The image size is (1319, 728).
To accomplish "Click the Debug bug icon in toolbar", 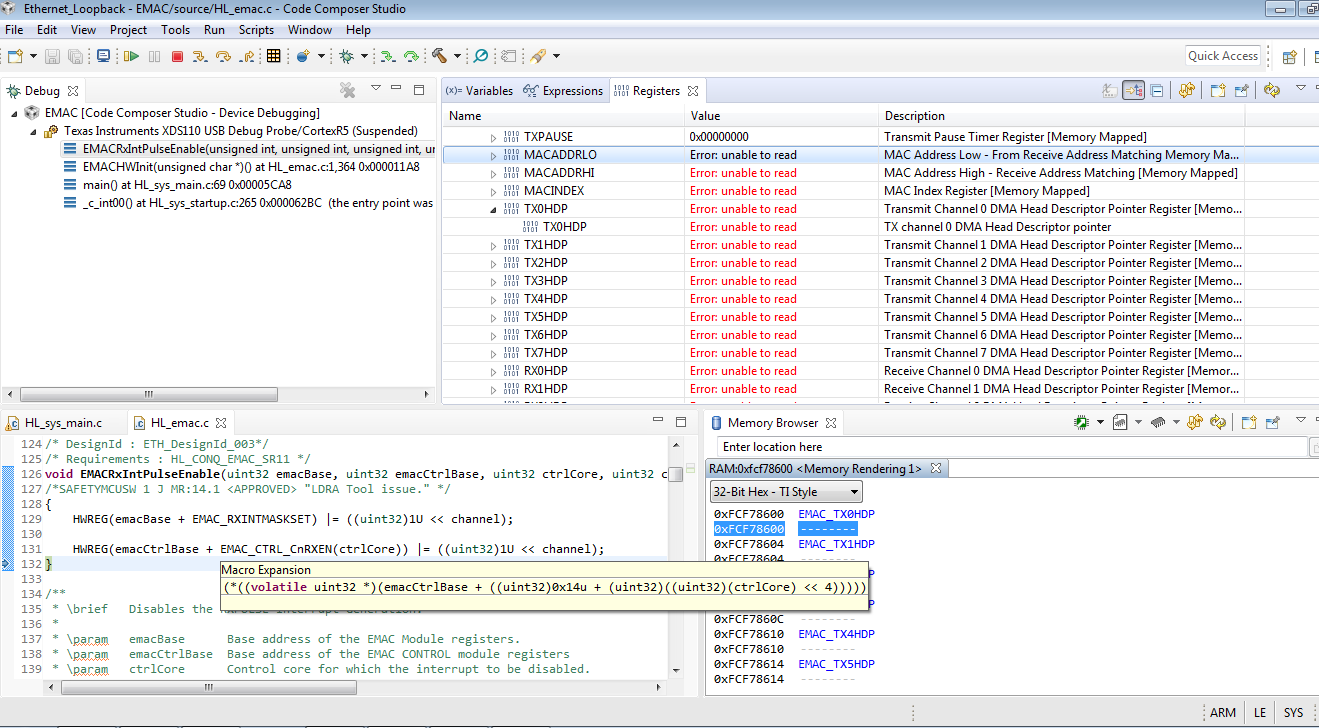I will [x=346, y=57].
